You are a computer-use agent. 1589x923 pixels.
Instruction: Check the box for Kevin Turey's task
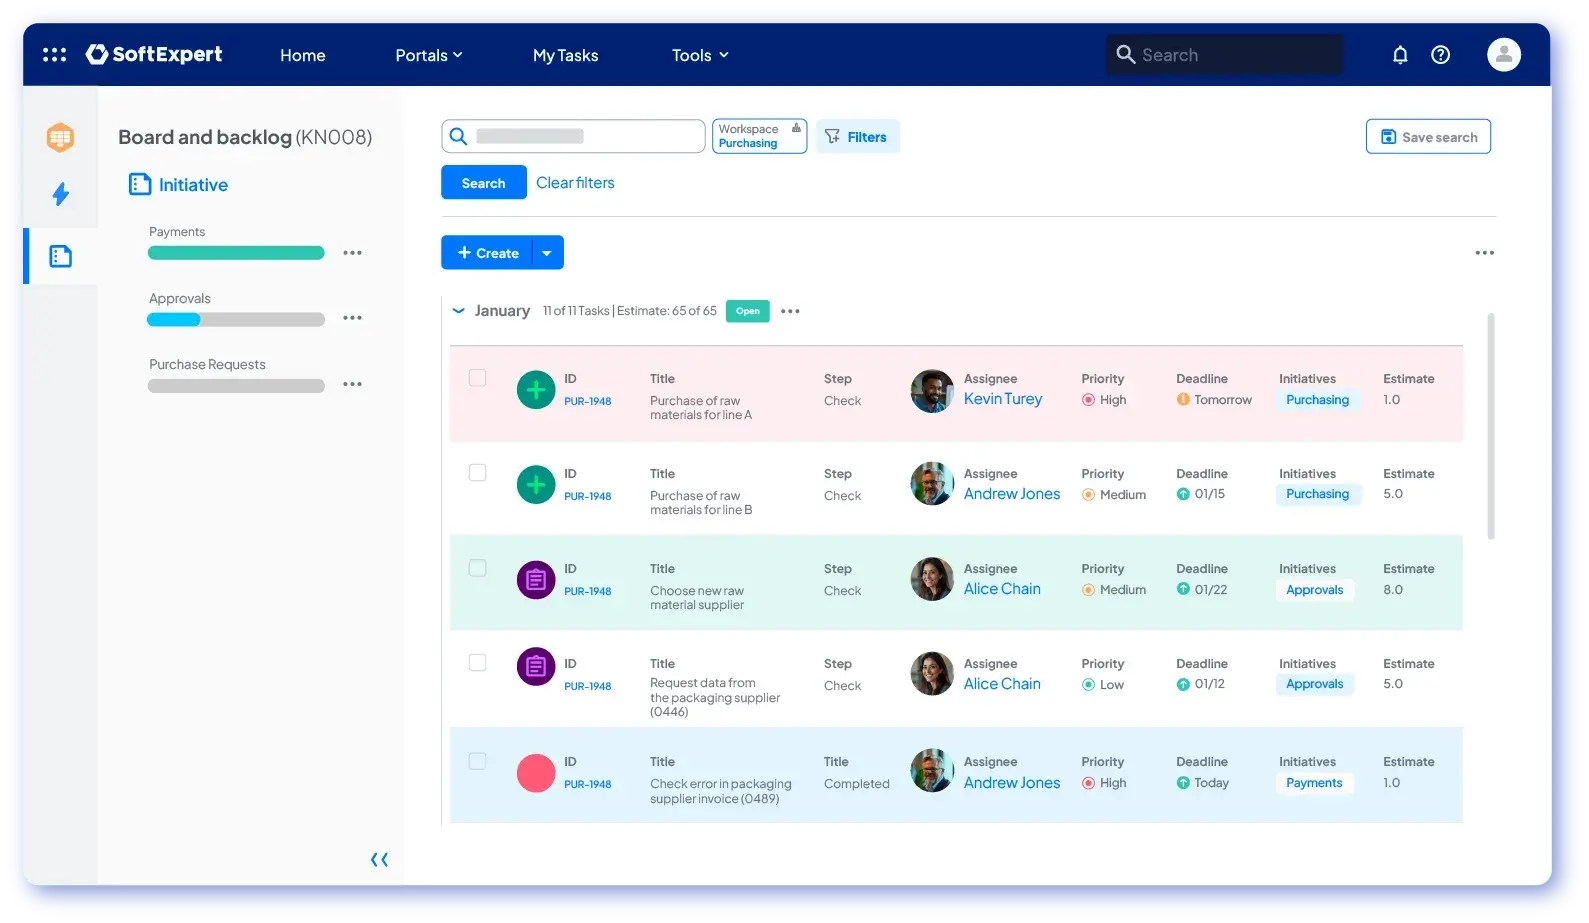pyautogui.click(x=478, y=378)
